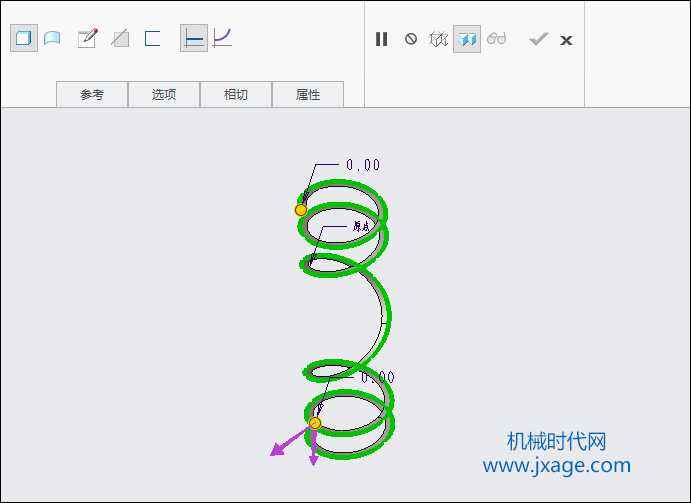This screenshot has width=691, height=503.
Task: Open the 属性 tab
Action: [x=308, y=94]
